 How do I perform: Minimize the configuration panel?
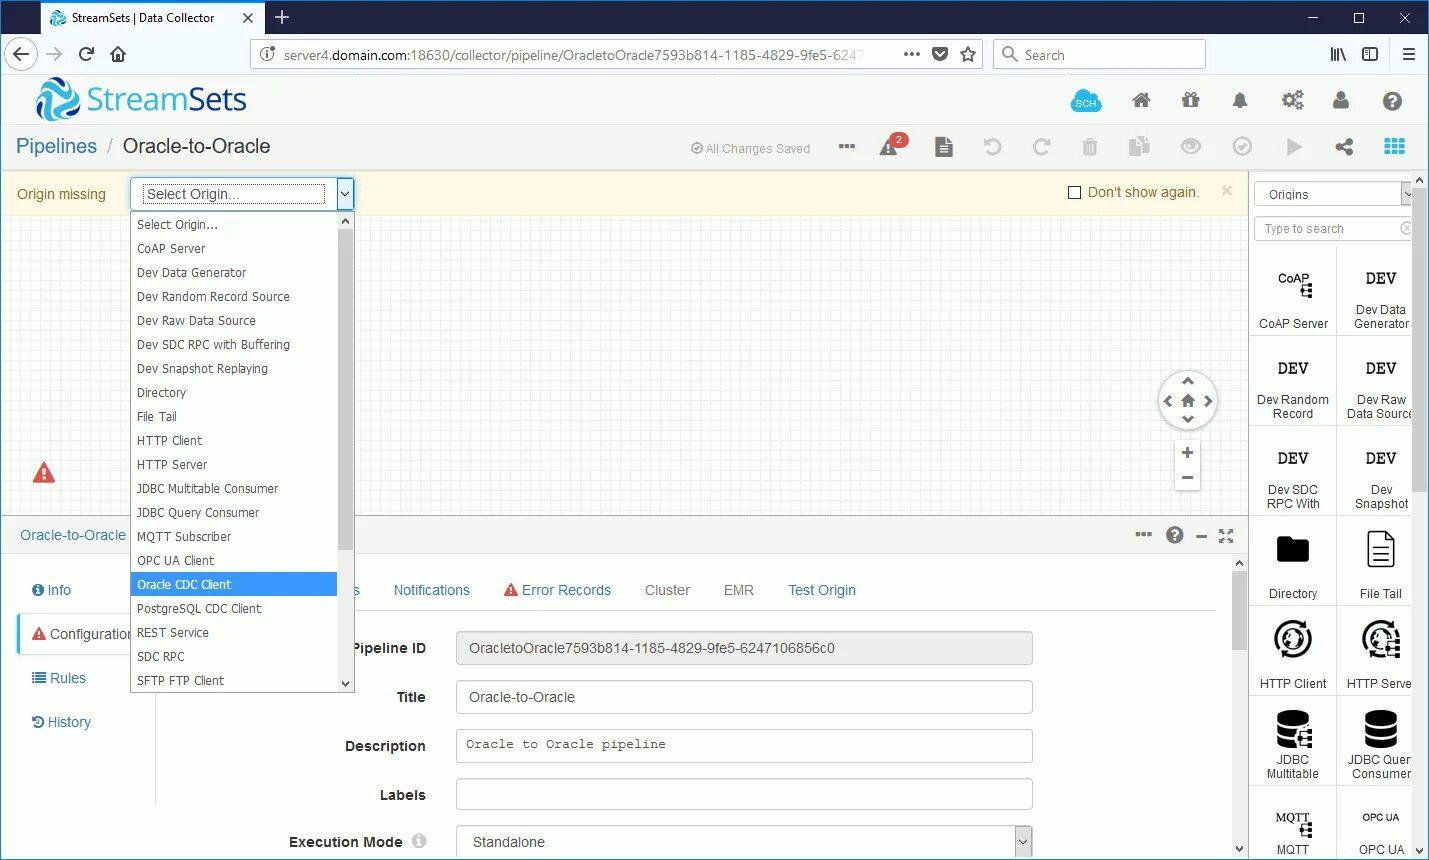point(1201,537)
